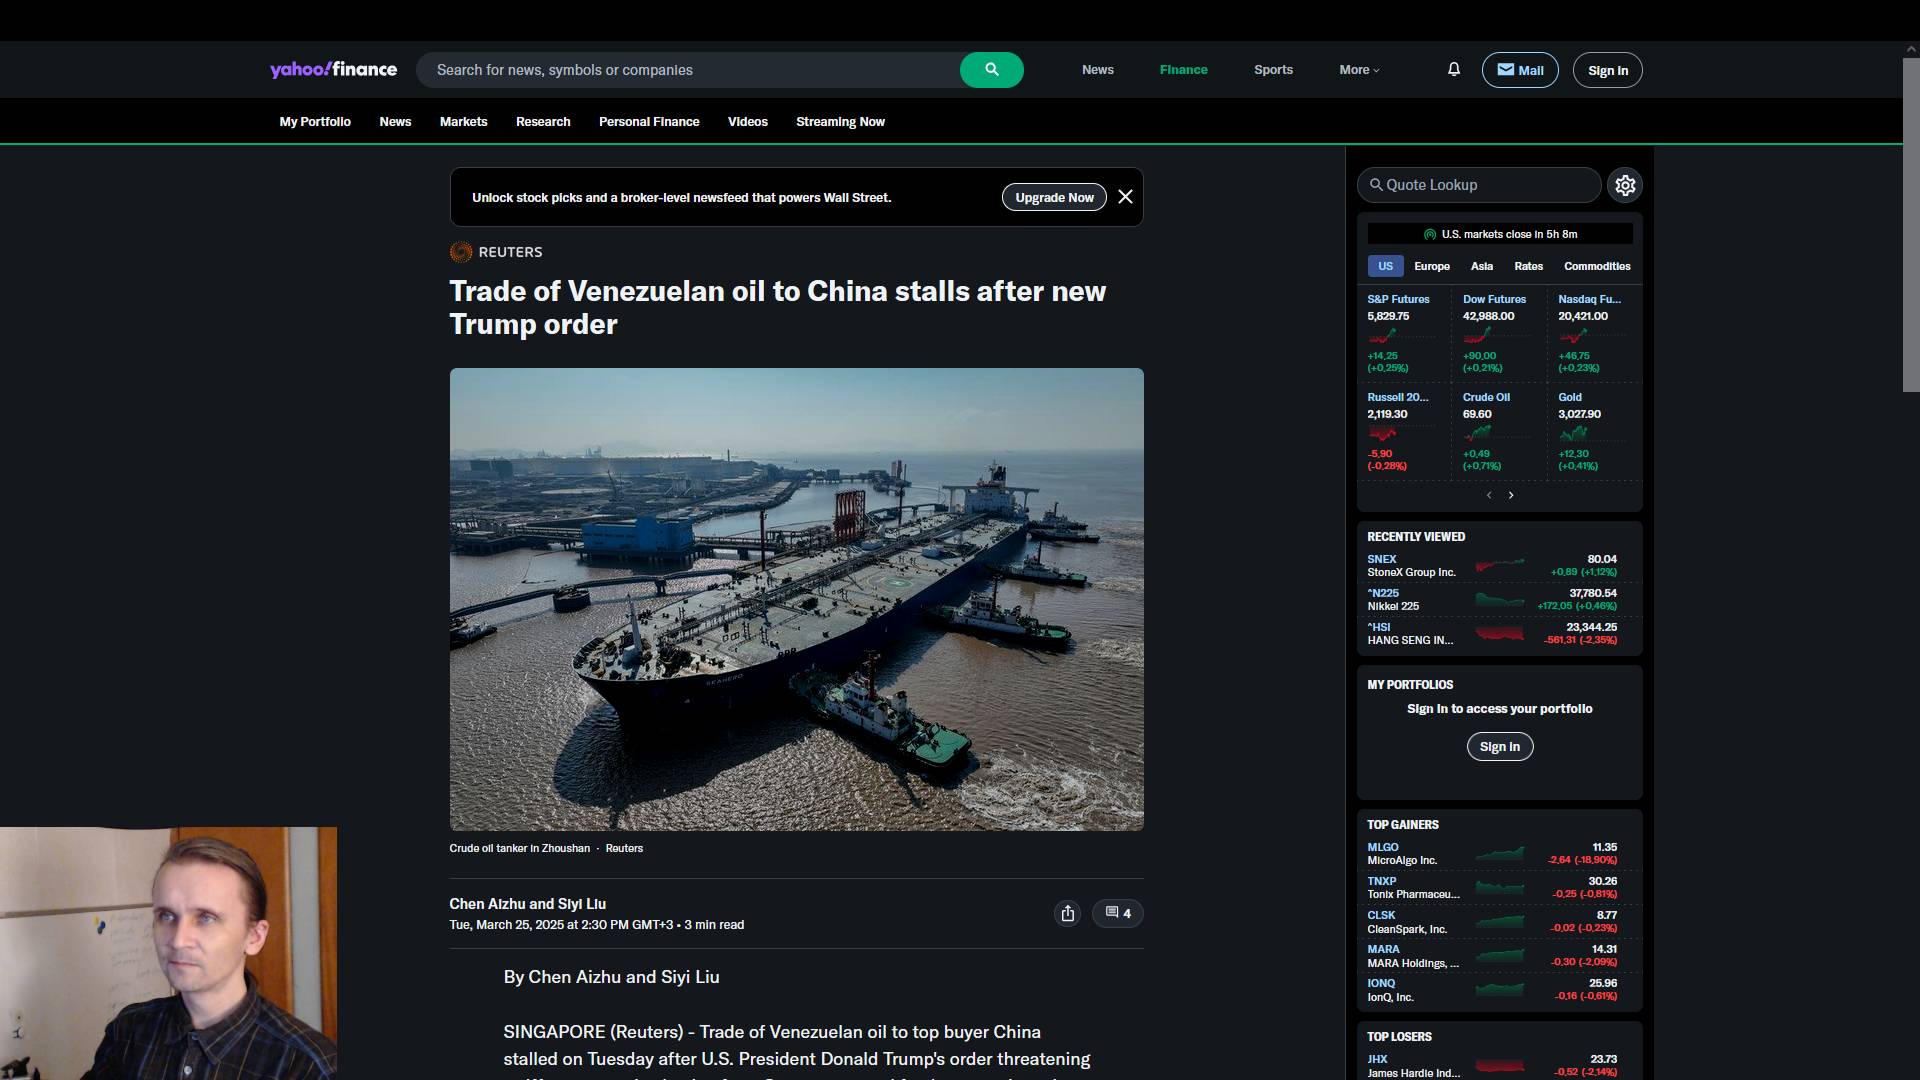Open the notifications bell icon
The image size is (1920, 1080).
pyautogui.click(x=1454, y=69)
